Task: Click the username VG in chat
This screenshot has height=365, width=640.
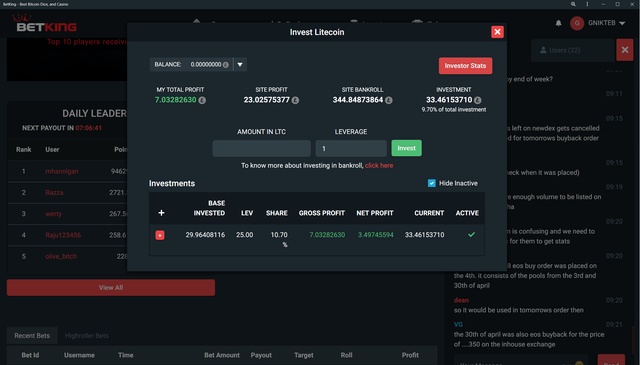Action: [x=458, y=325]
